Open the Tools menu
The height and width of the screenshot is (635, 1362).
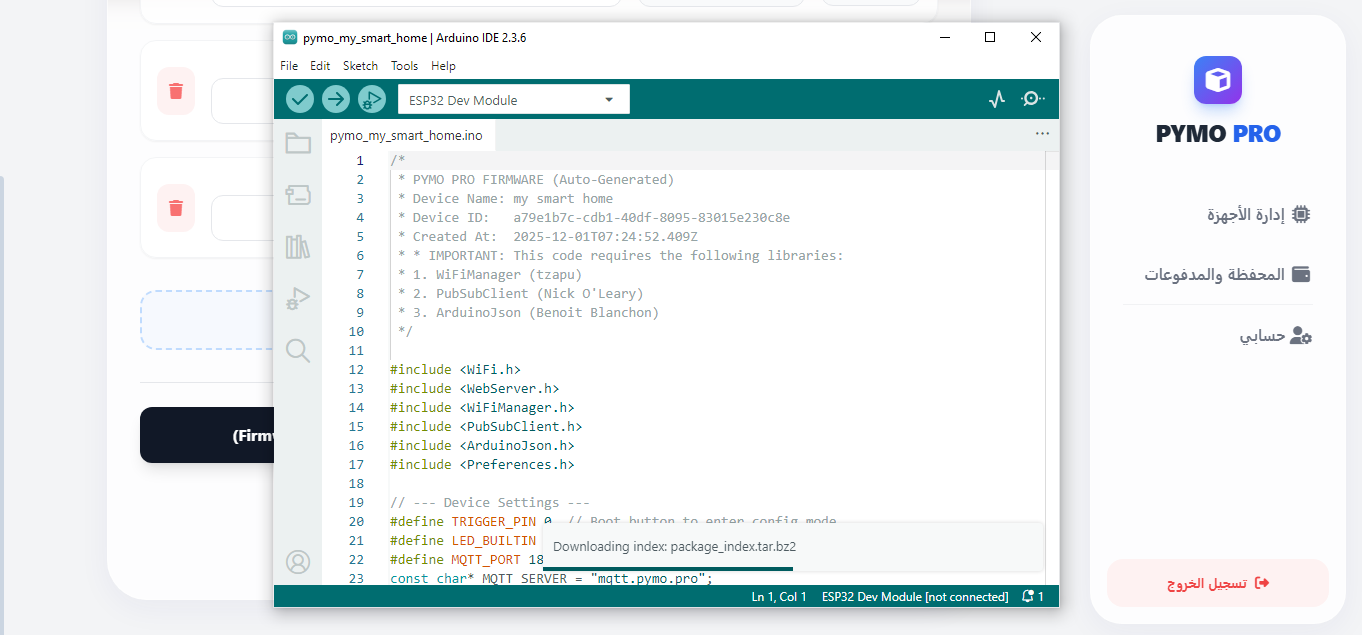(404, 66)
